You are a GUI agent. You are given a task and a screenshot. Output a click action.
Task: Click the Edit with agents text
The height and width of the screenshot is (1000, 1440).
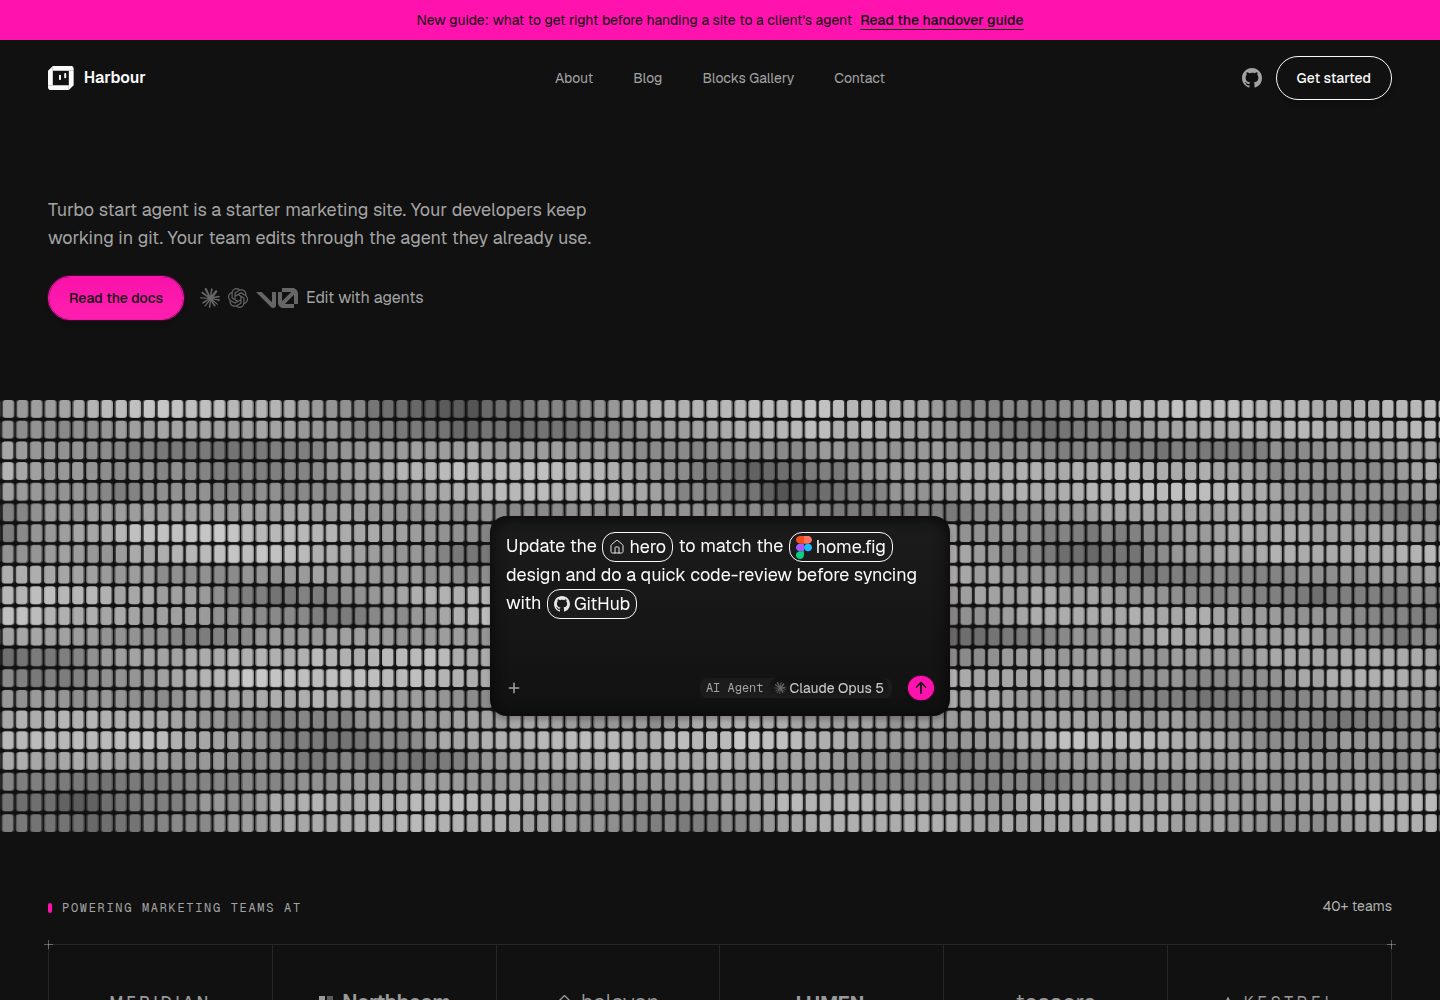[365, 298]
